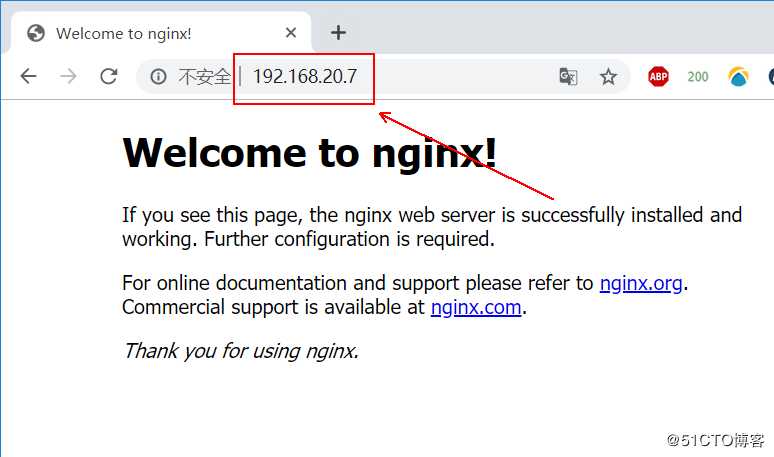Click the 不安全 not secure label
Screen dimensions: 774x457
tap(204, 76)
